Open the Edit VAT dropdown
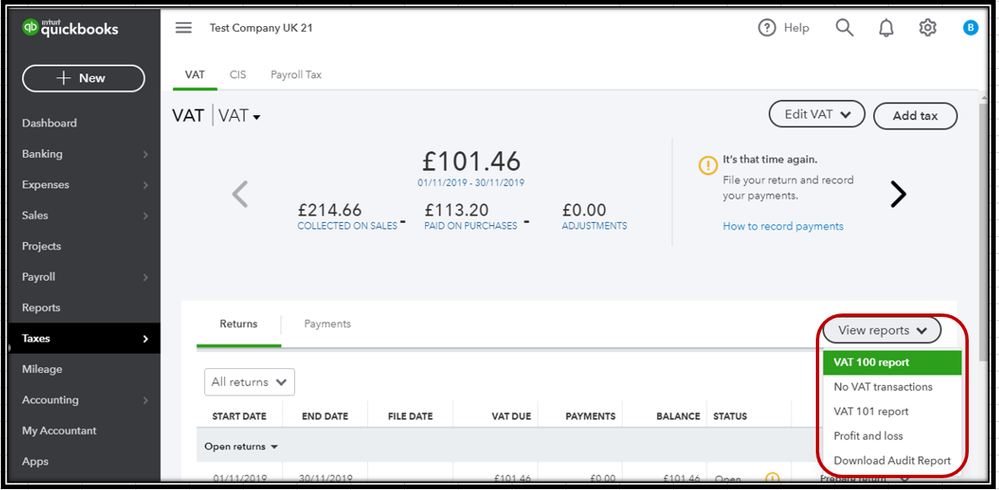Image resolution: width=999 pixels, height=490 pixels. click(x=817, y=115)
